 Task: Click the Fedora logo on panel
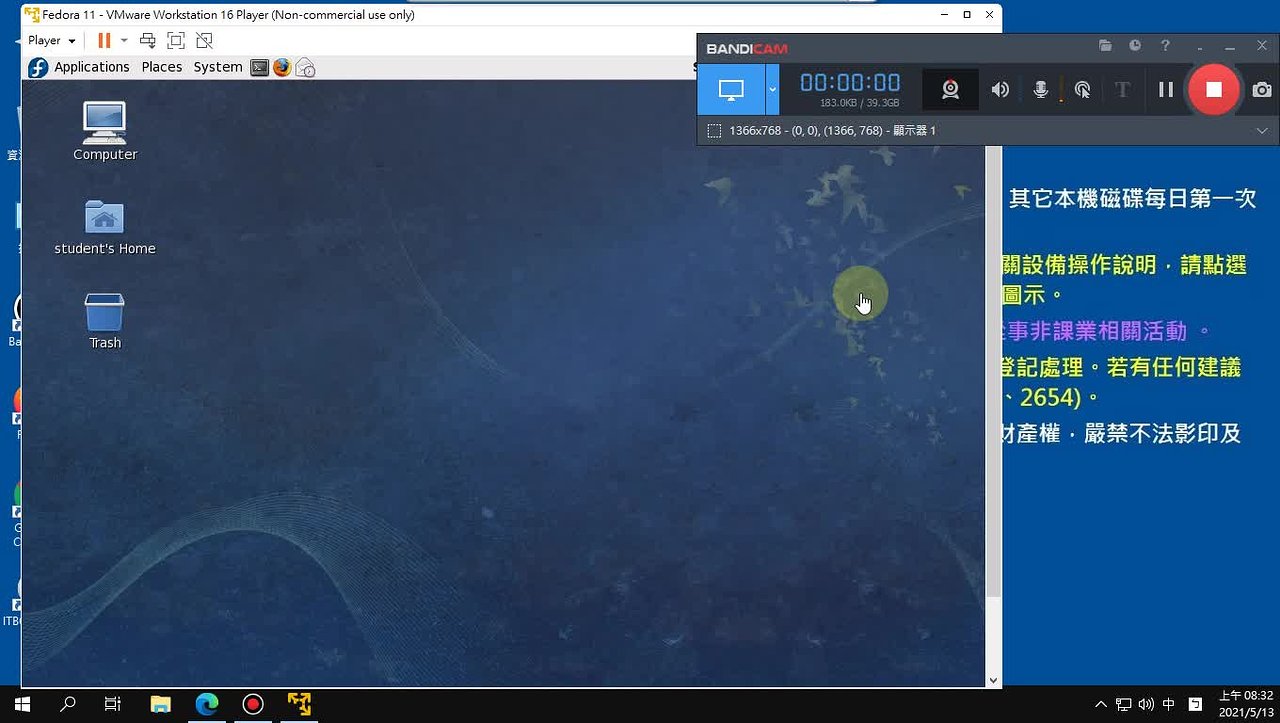coord(38,67)
